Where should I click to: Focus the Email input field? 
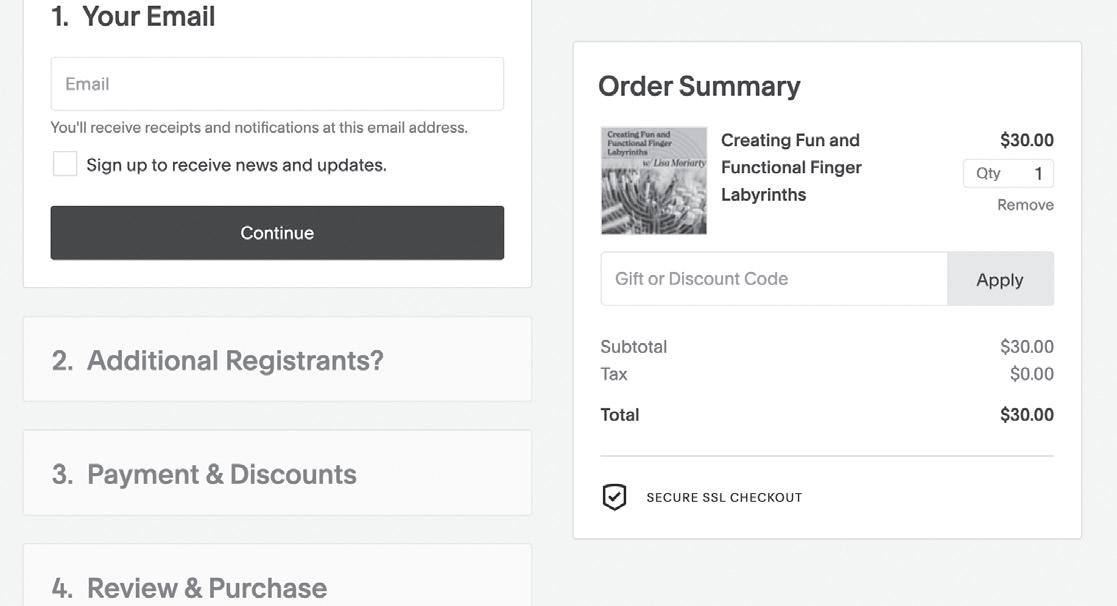tap(277, 84)
